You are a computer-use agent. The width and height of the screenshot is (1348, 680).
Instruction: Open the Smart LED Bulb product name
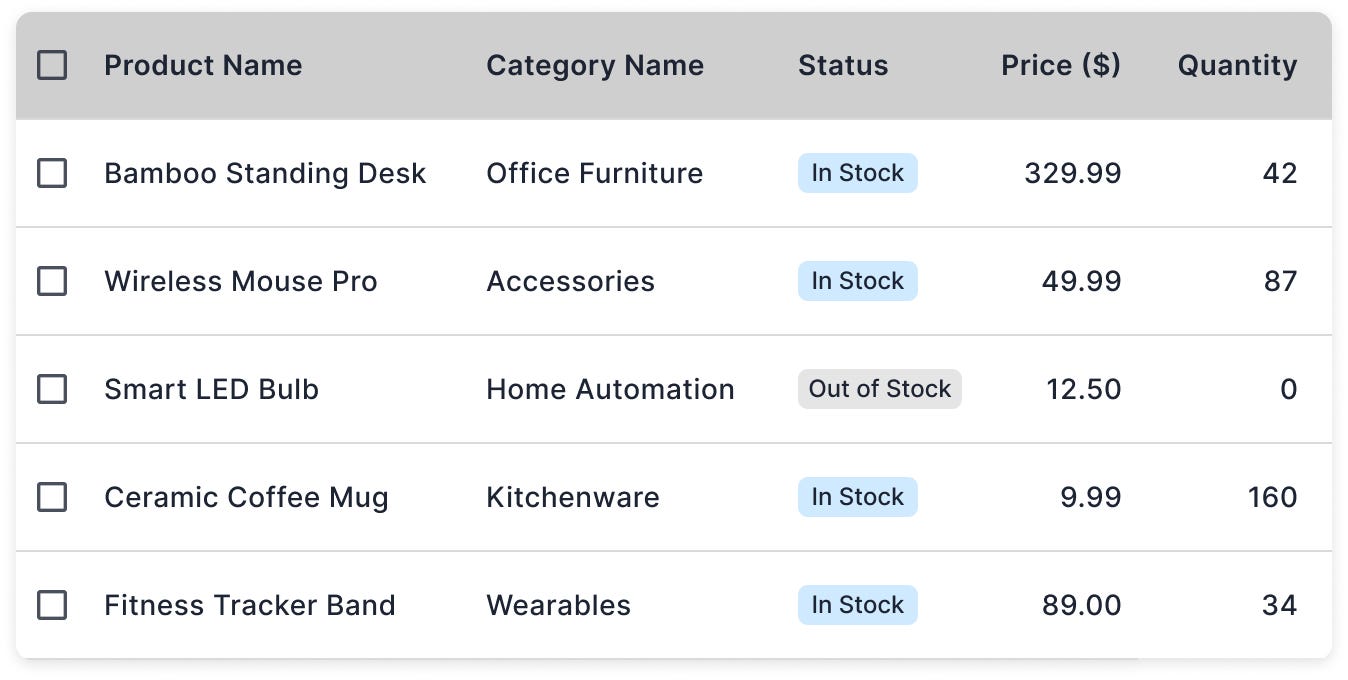coord(211,390)
